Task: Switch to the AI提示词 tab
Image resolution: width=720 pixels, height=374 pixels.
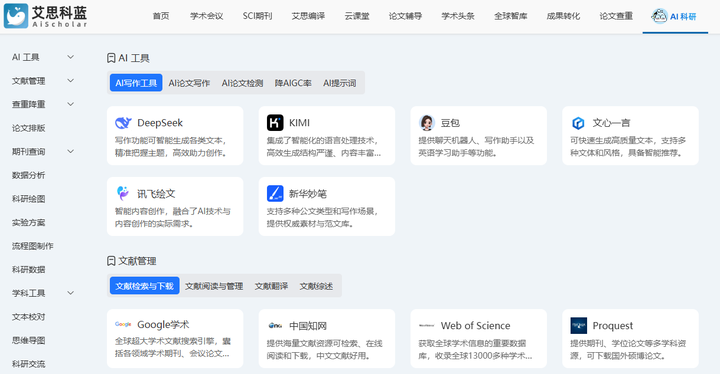Action: [340, 83]
